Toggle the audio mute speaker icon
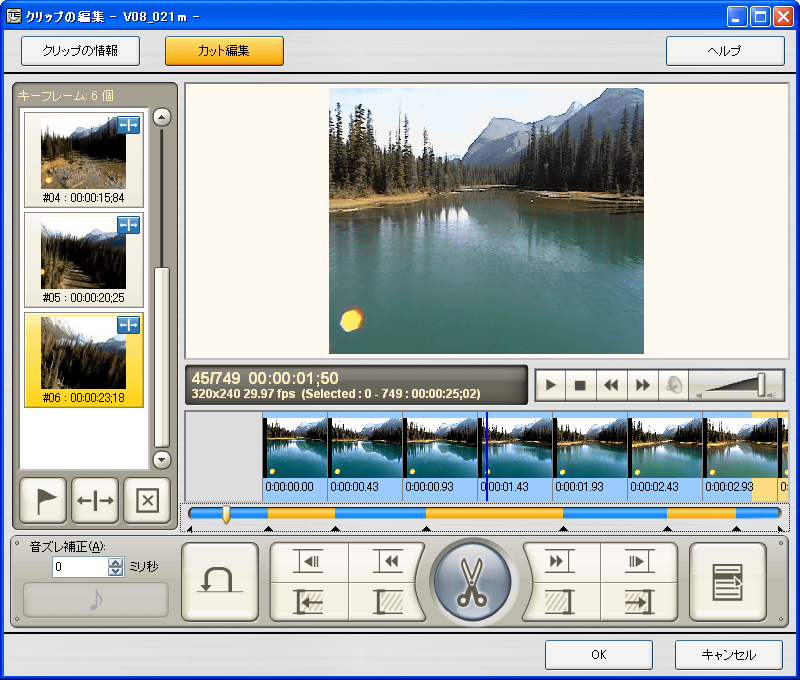Image resolution: width=800 pixels, height=680 pixels. pos(673,385)
